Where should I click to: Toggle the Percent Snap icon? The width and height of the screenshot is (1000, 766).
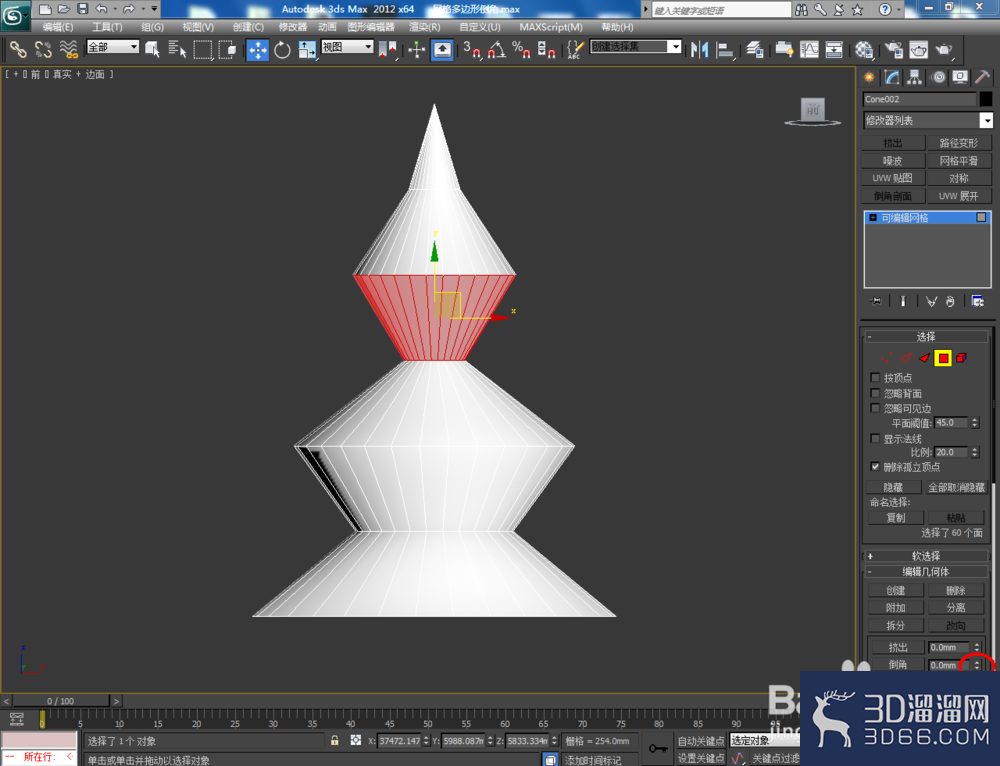click(x=521, y=49)
